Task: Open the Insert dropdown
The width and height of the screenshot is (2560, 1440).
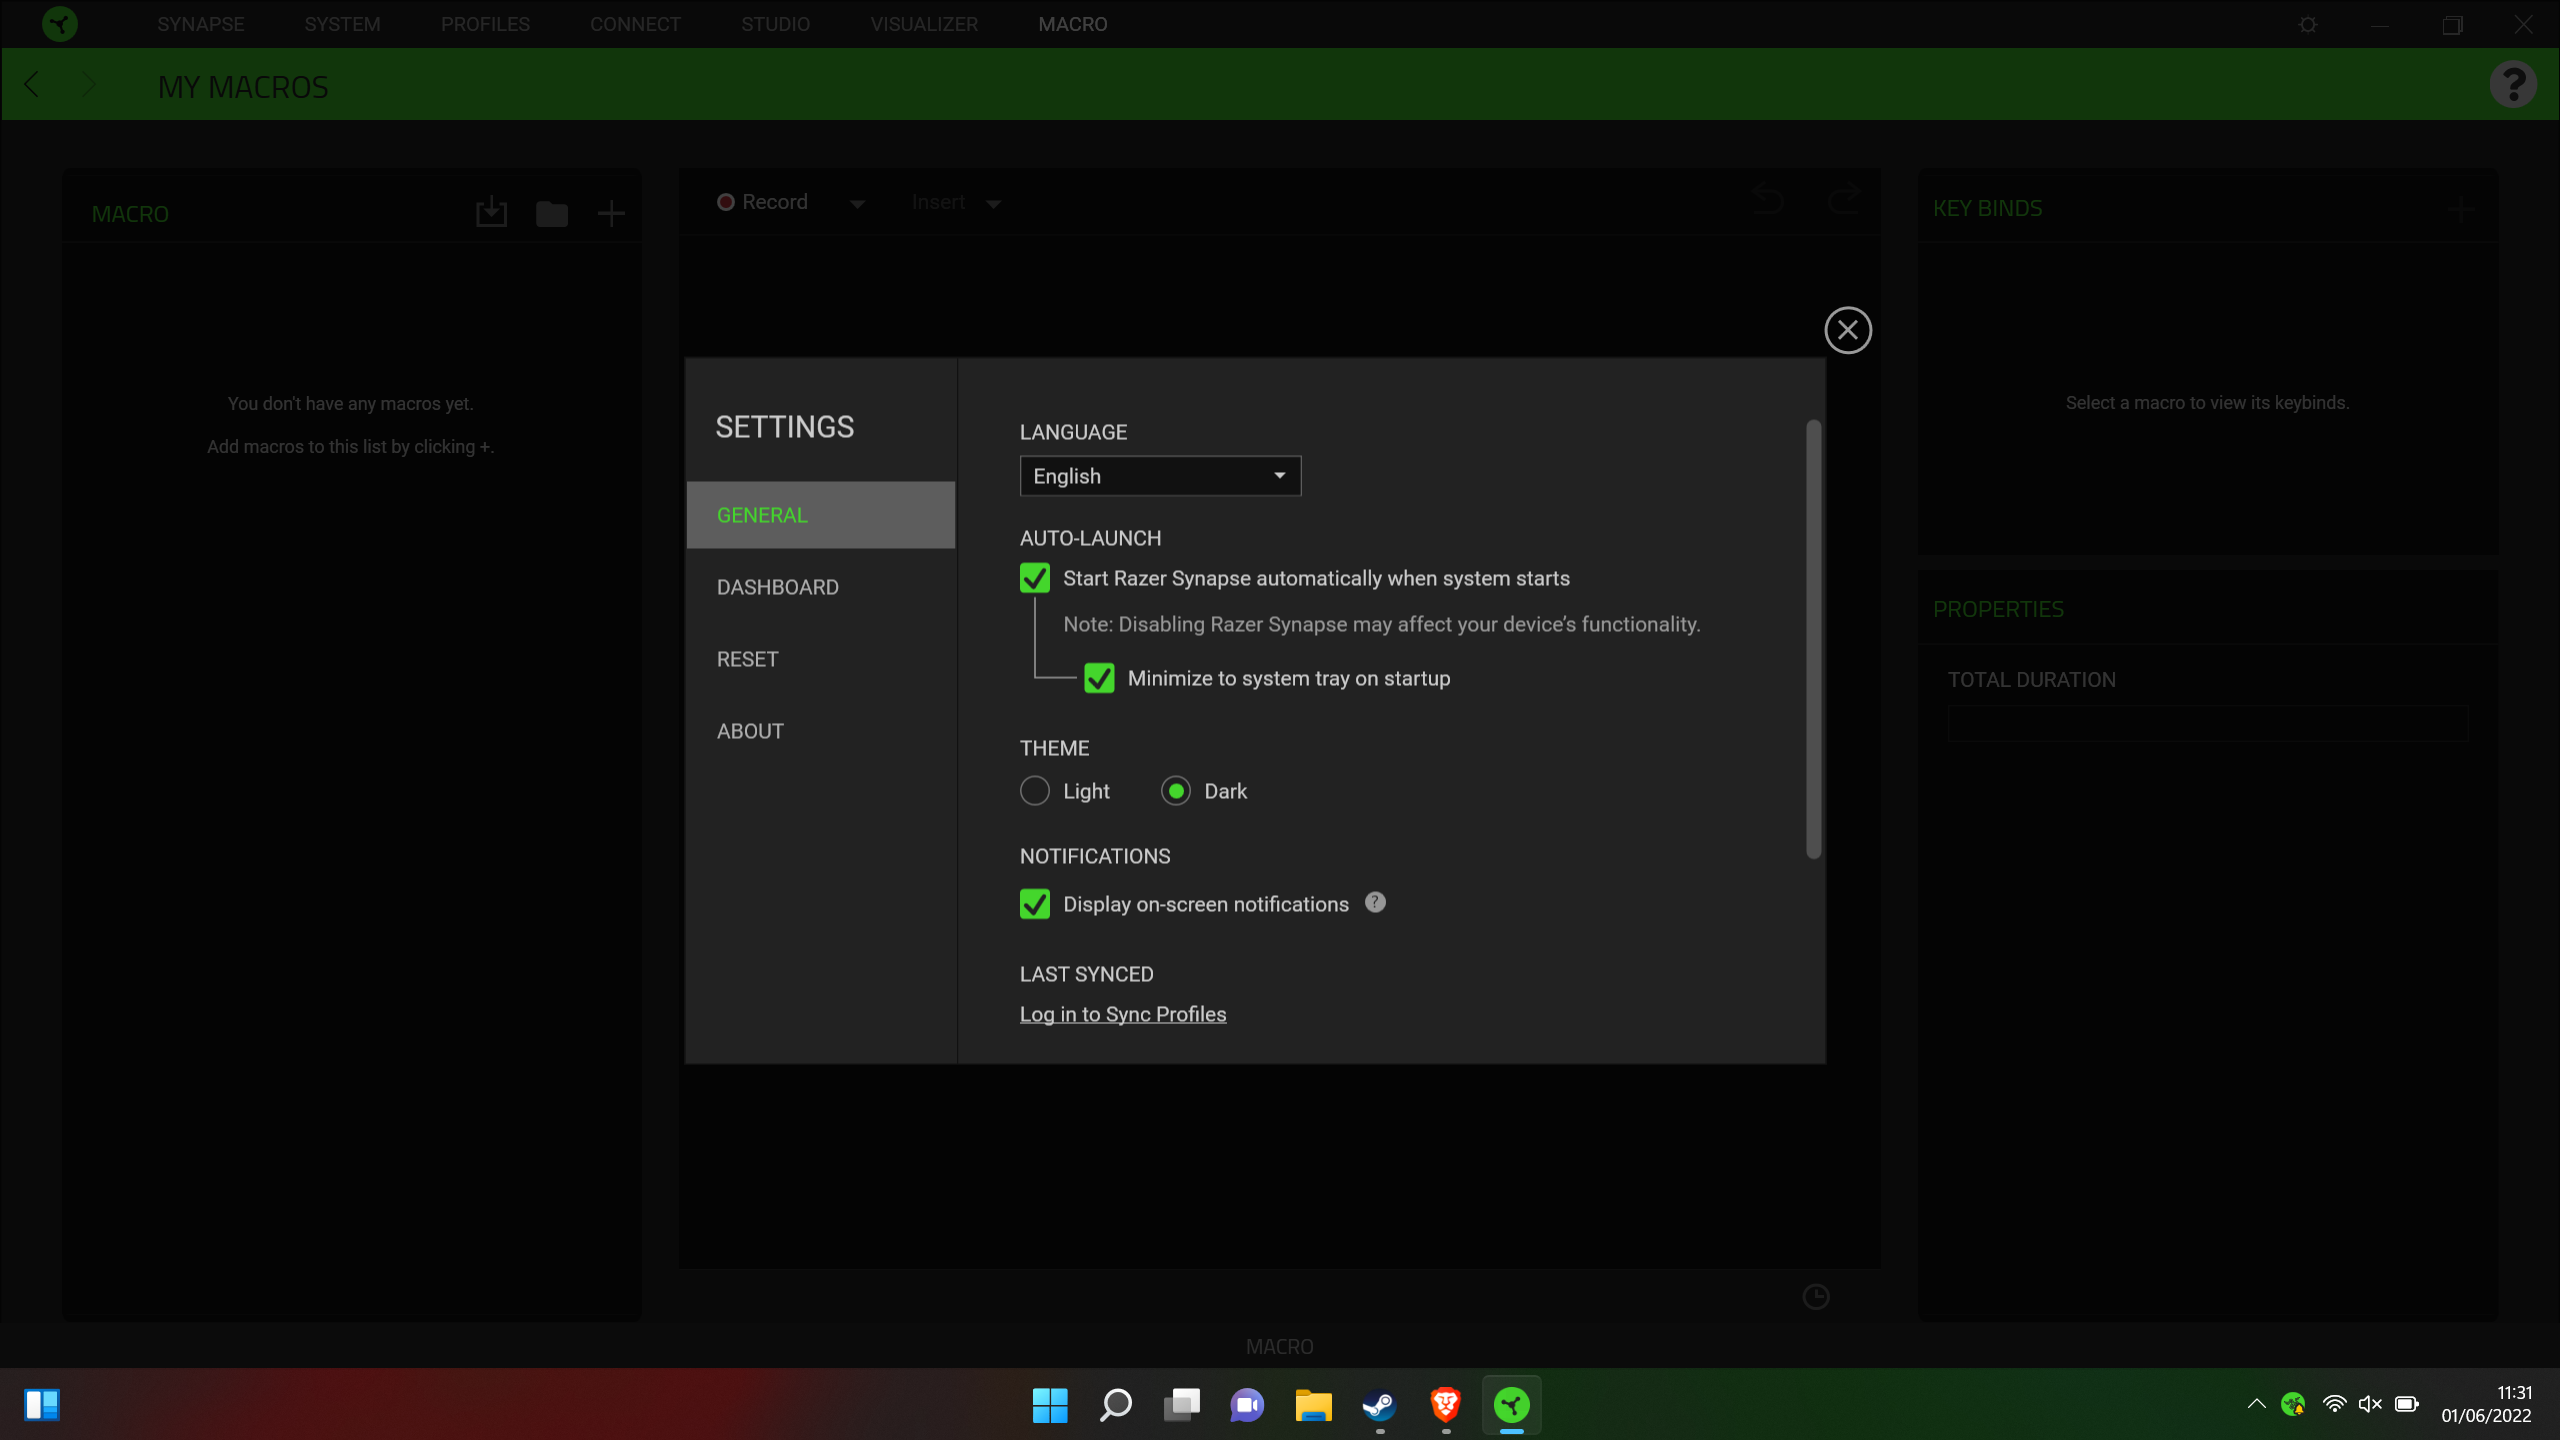Action: pyautogui.click(x=993, y=202)
